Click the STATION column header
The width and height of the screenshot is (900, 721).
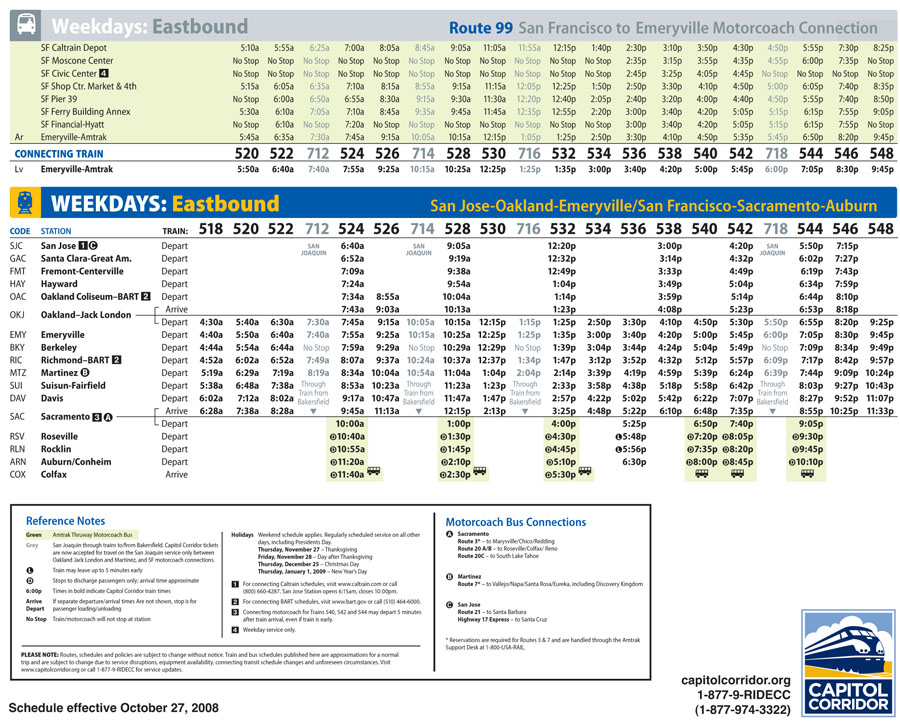tap(56, 231)
